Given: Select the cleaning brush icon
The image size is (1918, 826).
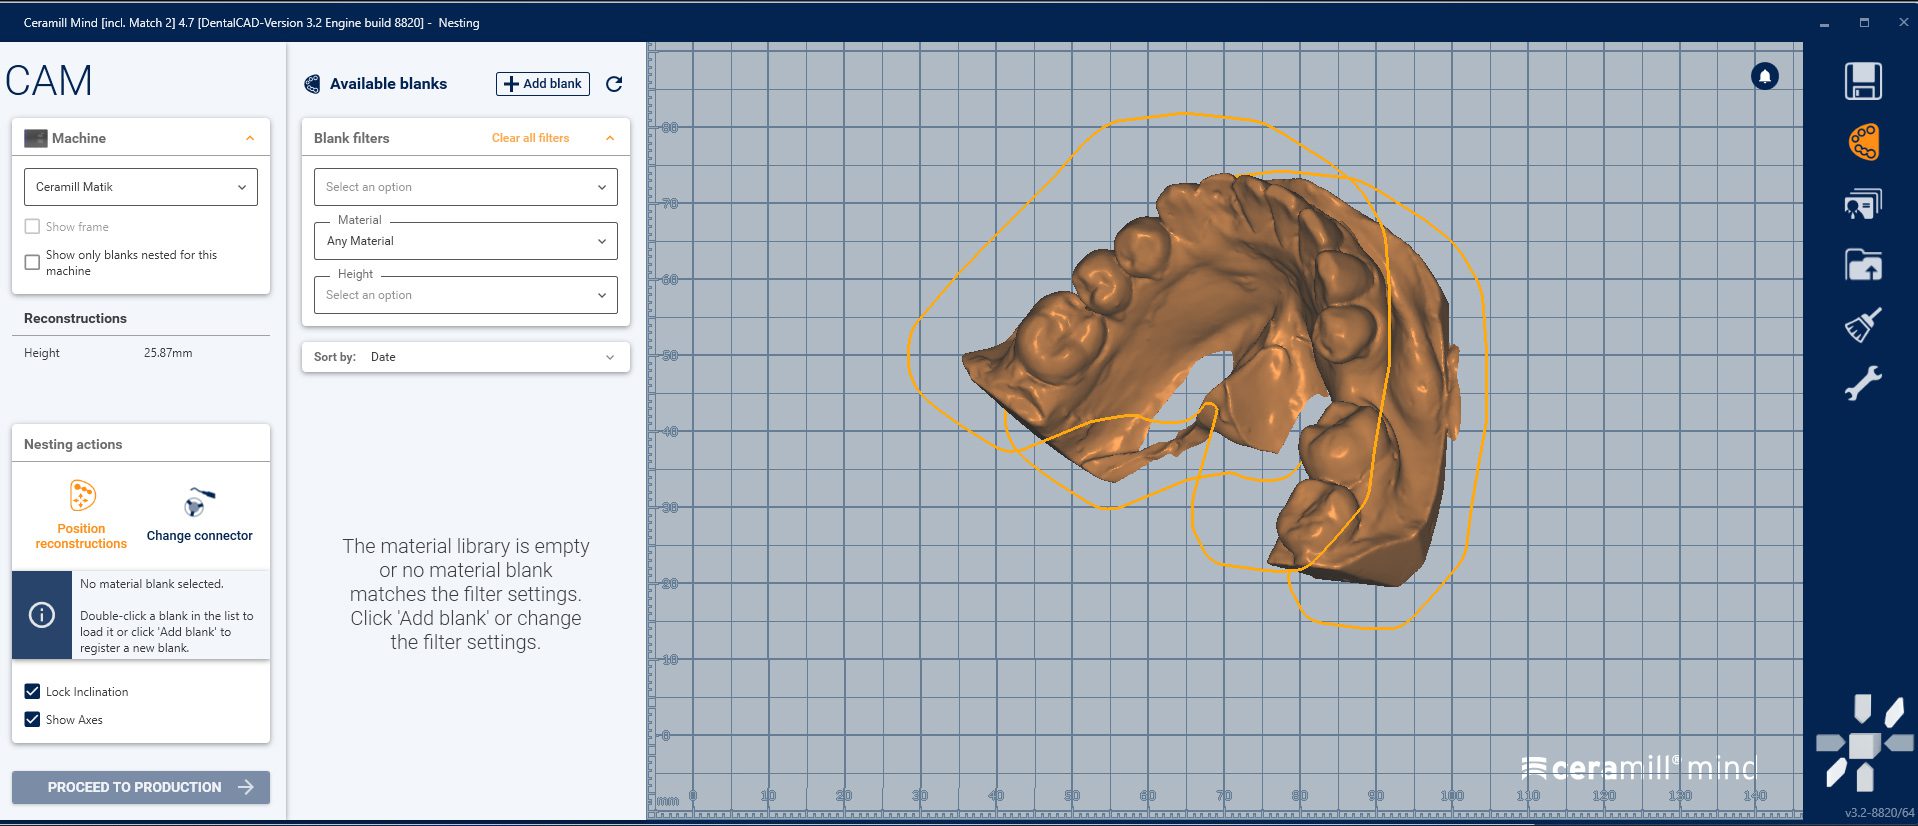Looking at the screenshot, I should click(x=1862, y=325).
